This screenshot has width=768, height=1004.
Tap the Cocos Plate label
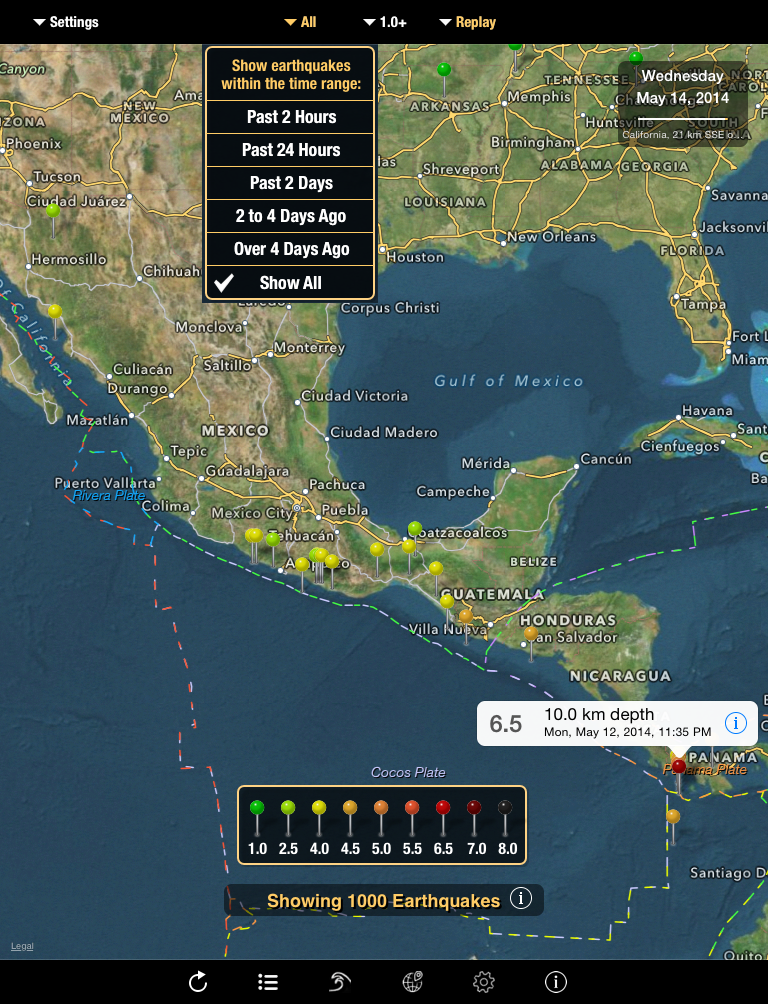pyautogui.click(x=408, y=772)
